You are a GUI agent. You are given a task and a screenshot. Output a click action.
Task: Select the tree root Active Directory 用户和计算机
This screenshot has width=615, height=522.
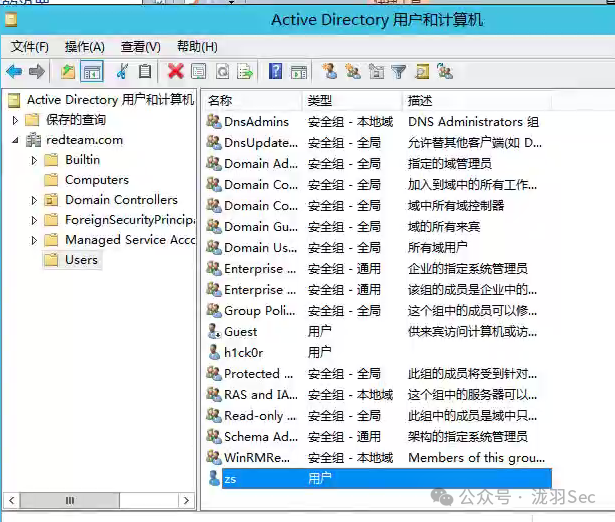pyautogui.click(x=110, y=100)
